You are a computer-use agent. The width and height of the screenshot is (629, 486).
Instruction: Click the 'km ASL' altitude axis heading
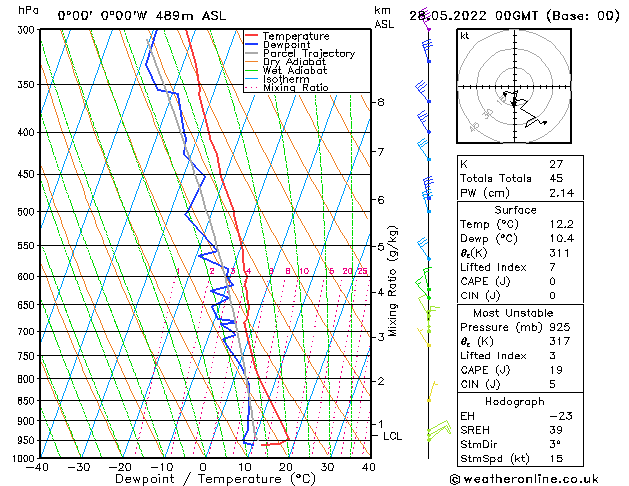point(384,17)
